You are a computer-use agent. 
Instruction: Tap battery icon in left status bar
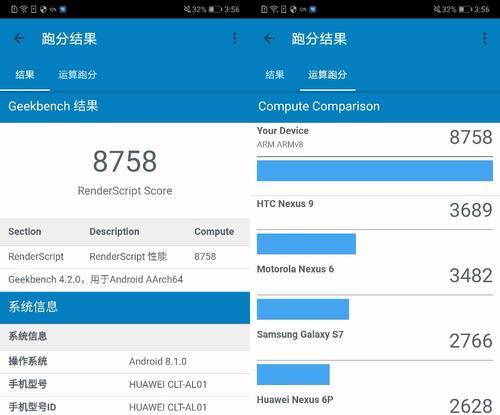click(x=215, y=9)
